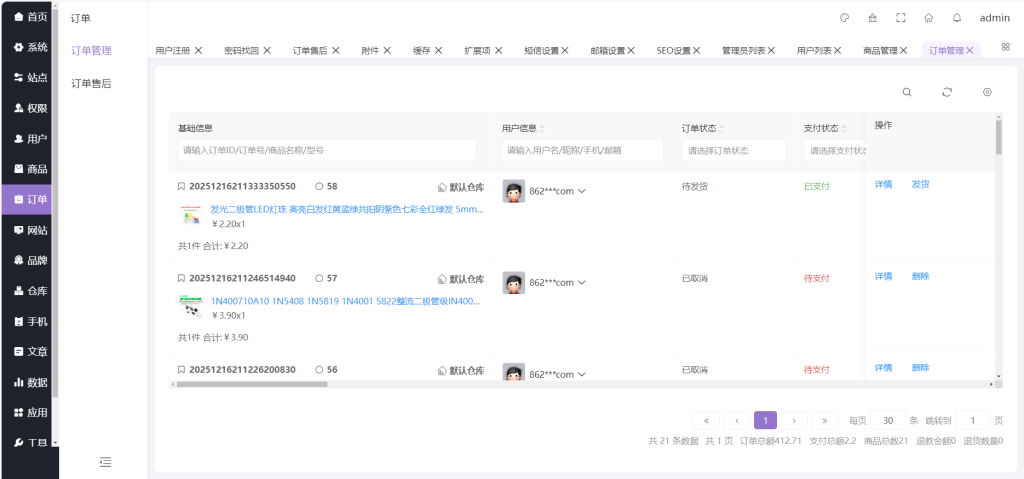This screenshot has height=479, width=1024.
Task: Close the 缓存 tab
Action: coord(438,50)
